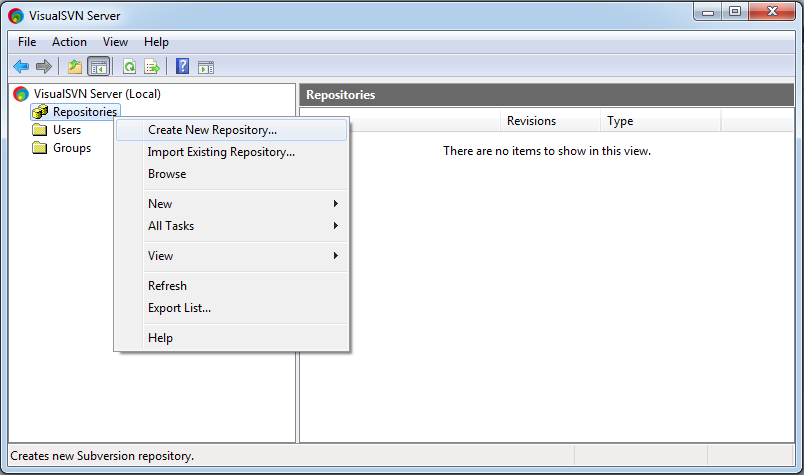Click the green Refresh toolbar icon
Image resolution: width=804 pixels, height=475 pixels.
tap(130, 66)
